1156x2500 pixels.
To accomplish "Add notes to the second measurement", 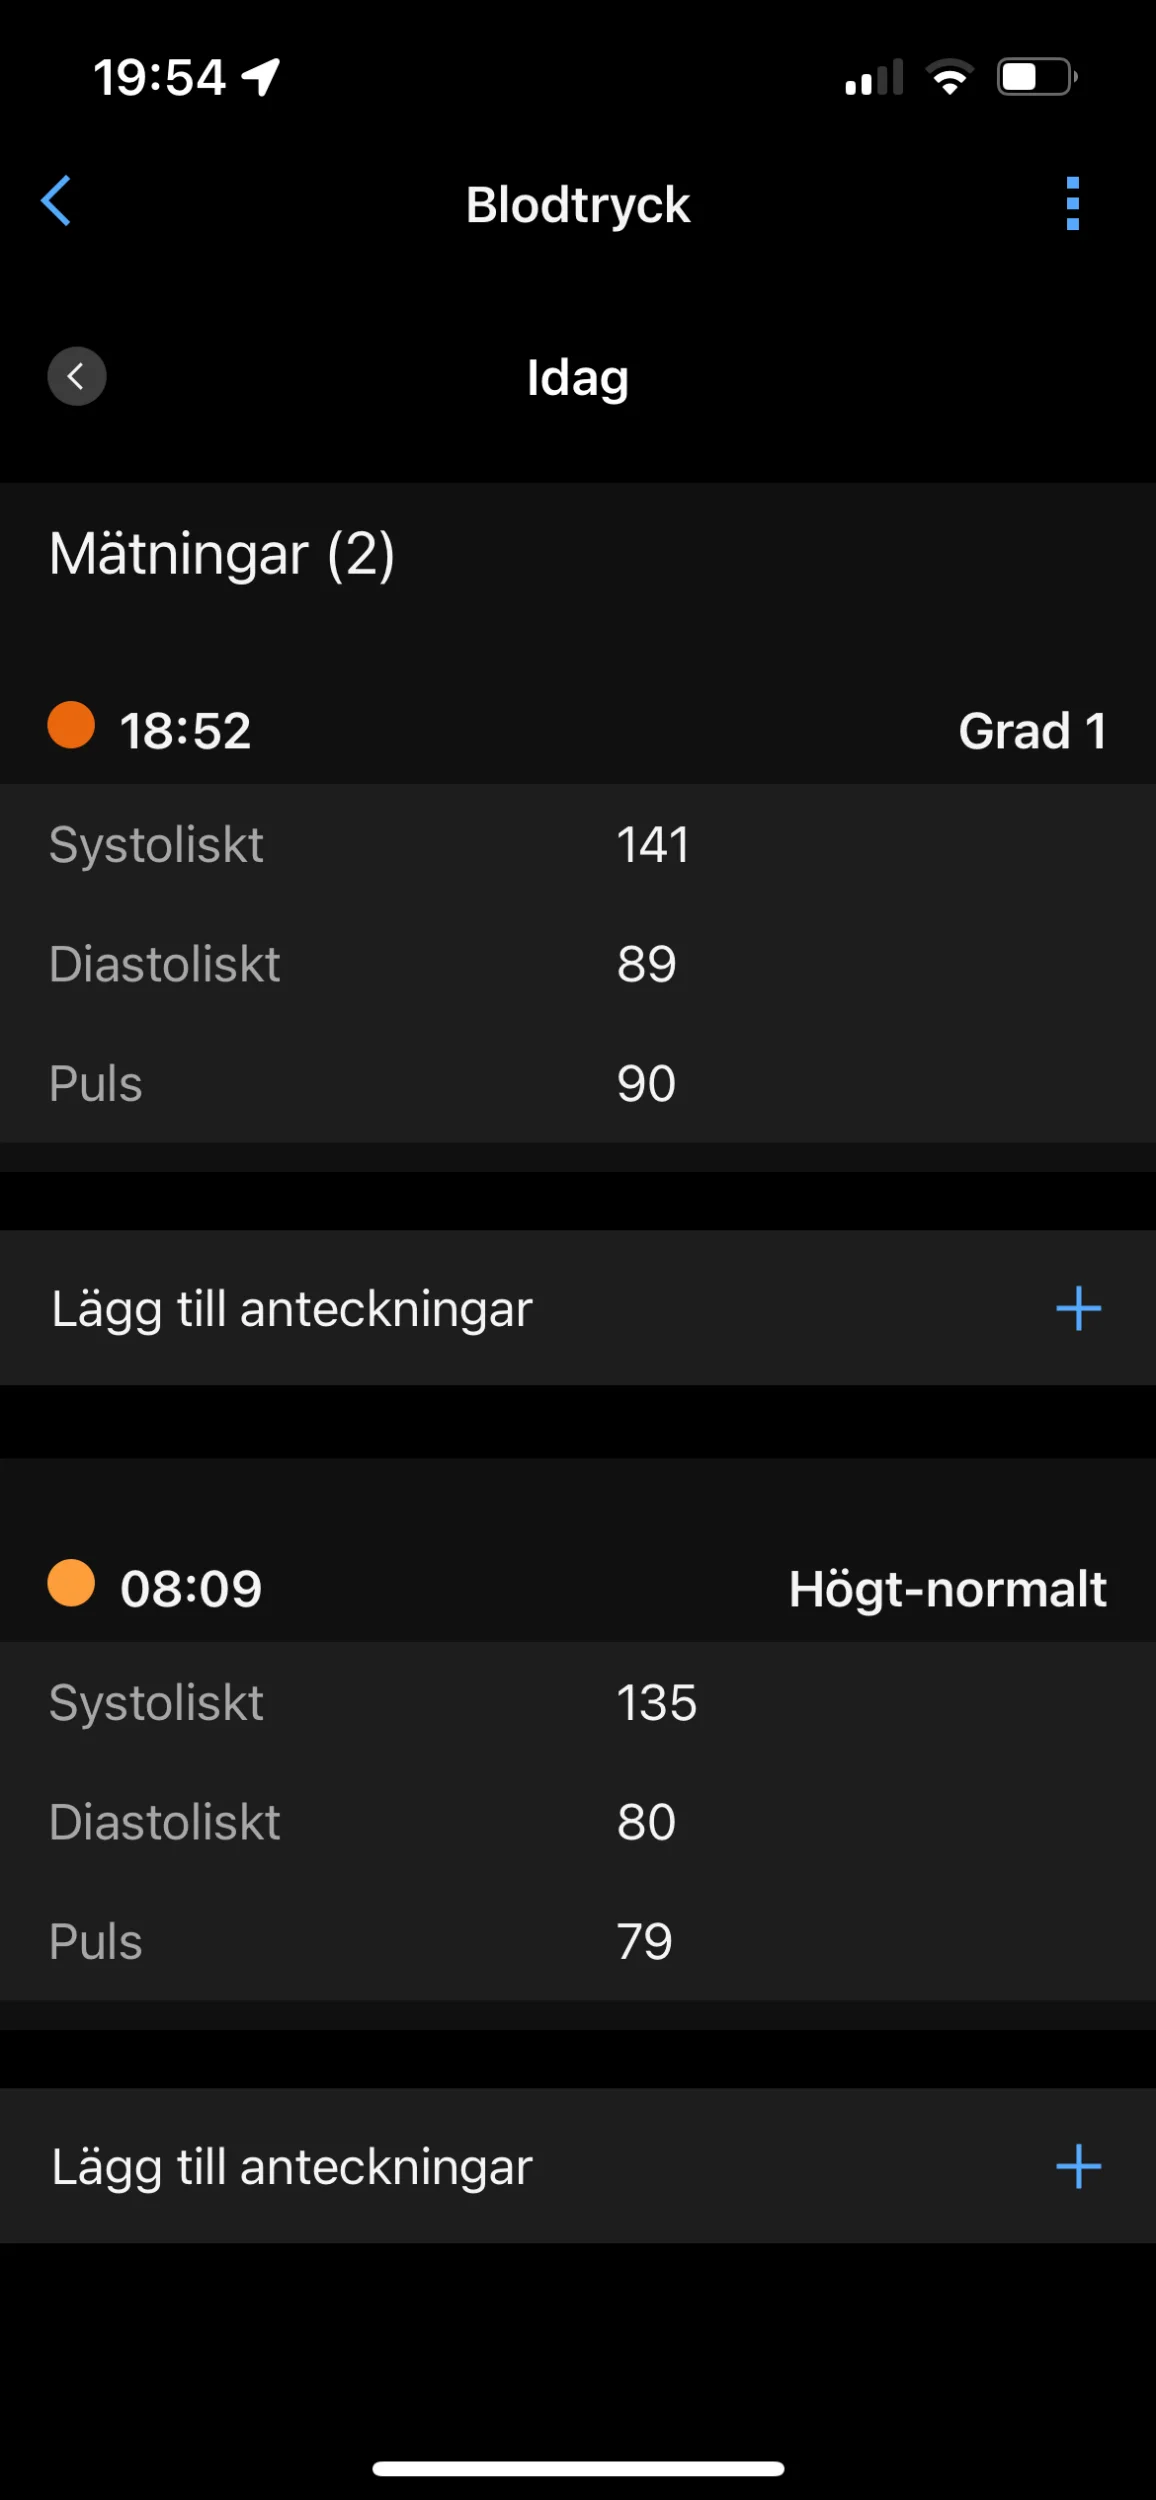I will coord(292,2167).
